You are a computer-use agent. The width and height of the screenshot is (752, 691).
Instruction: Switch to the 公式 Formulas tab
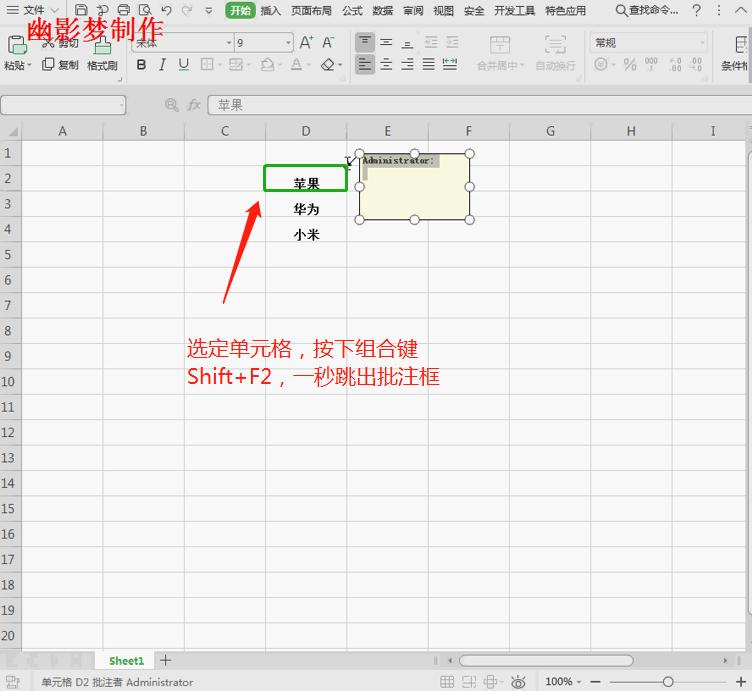click(352, 11)
